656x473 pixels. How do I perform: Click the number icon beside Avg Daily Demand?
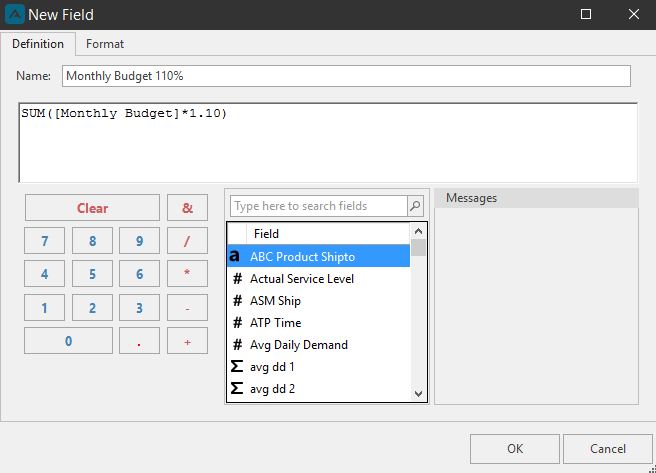237,345
